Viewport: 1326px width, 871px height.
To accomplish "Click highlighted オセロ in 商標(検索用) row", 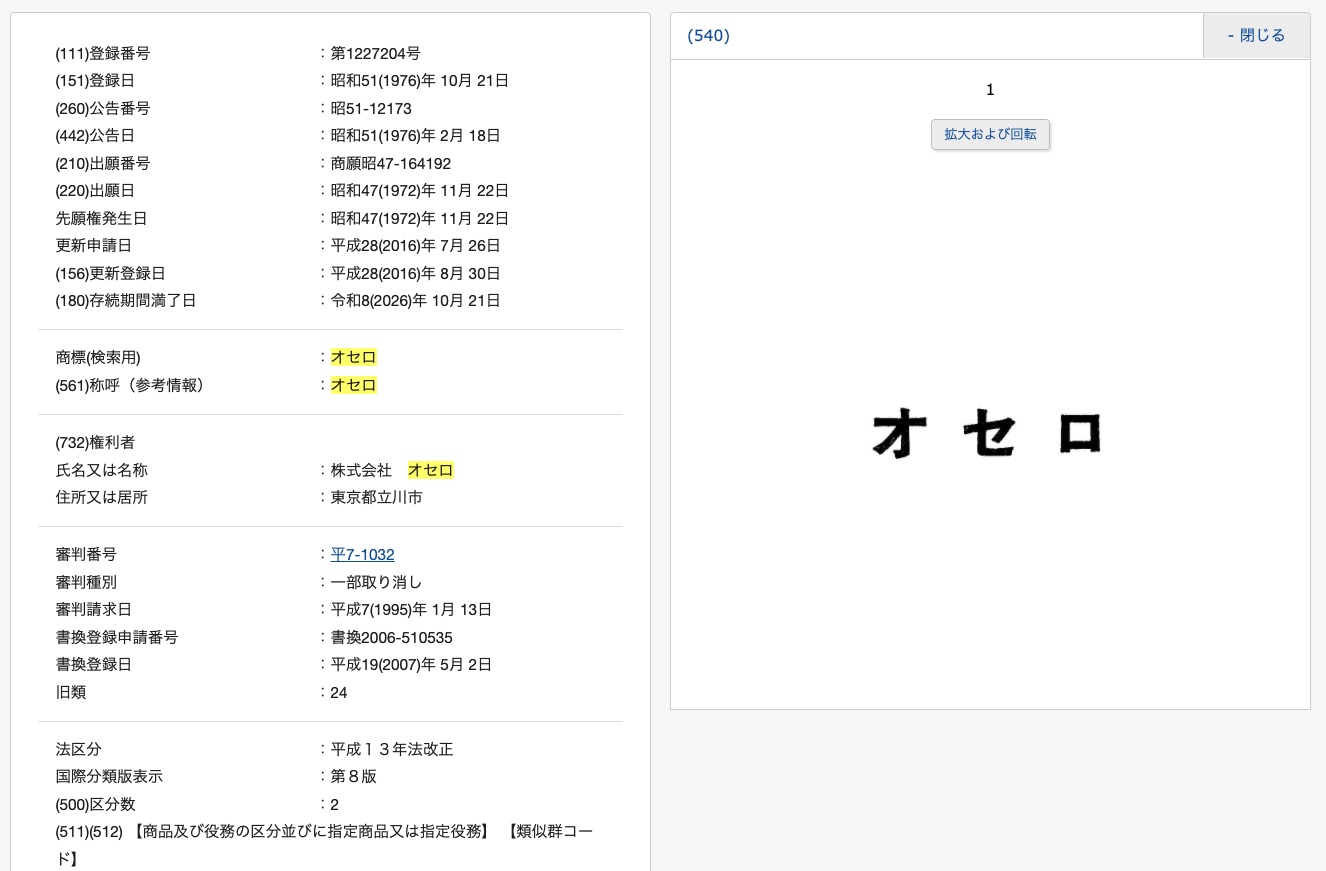I will click(x=354, y=357).
